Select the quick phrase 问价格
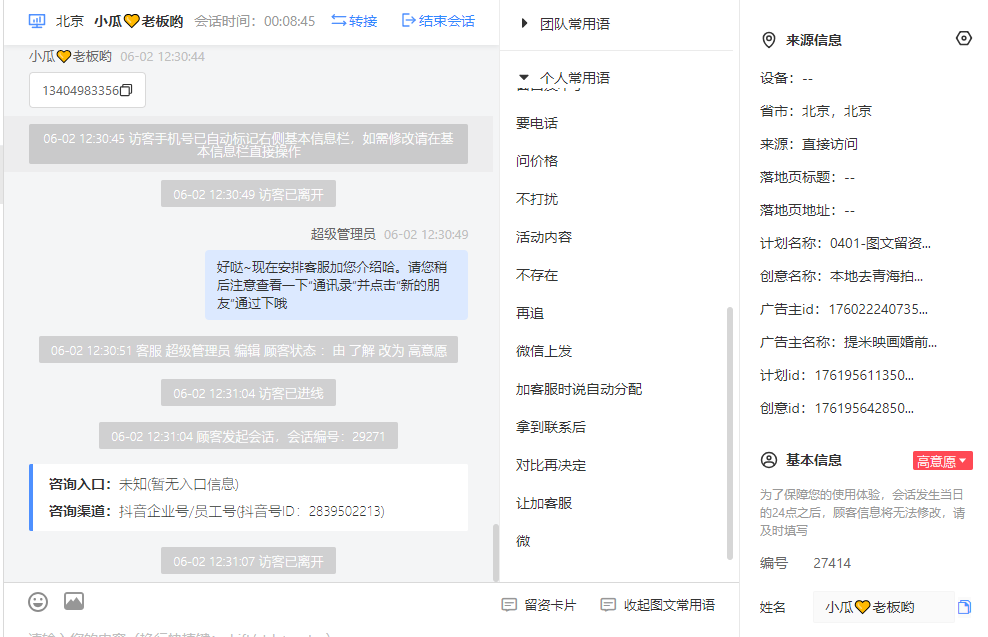Screen dimensions: 988x637 [x=537, y=161]
